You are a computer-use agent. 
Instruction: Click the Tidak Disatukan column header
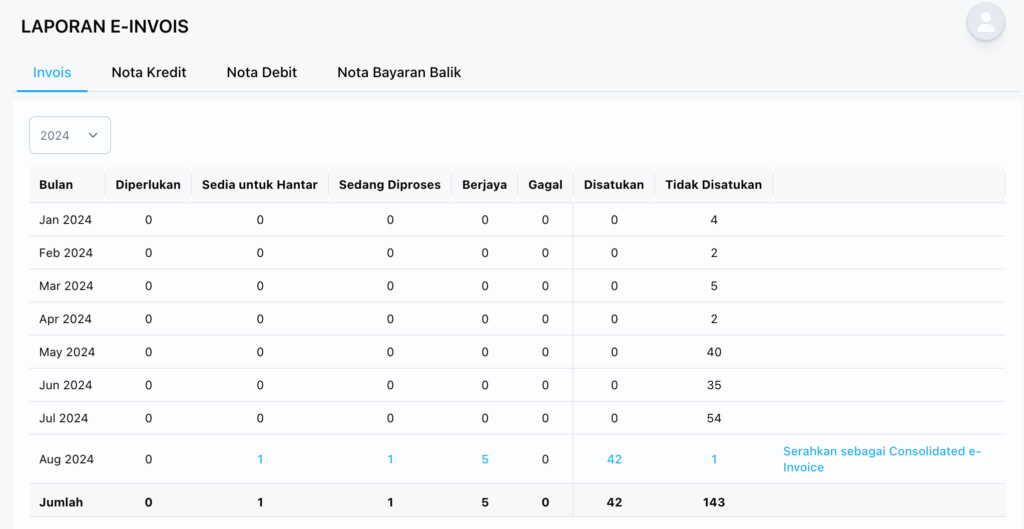(714, 185)
